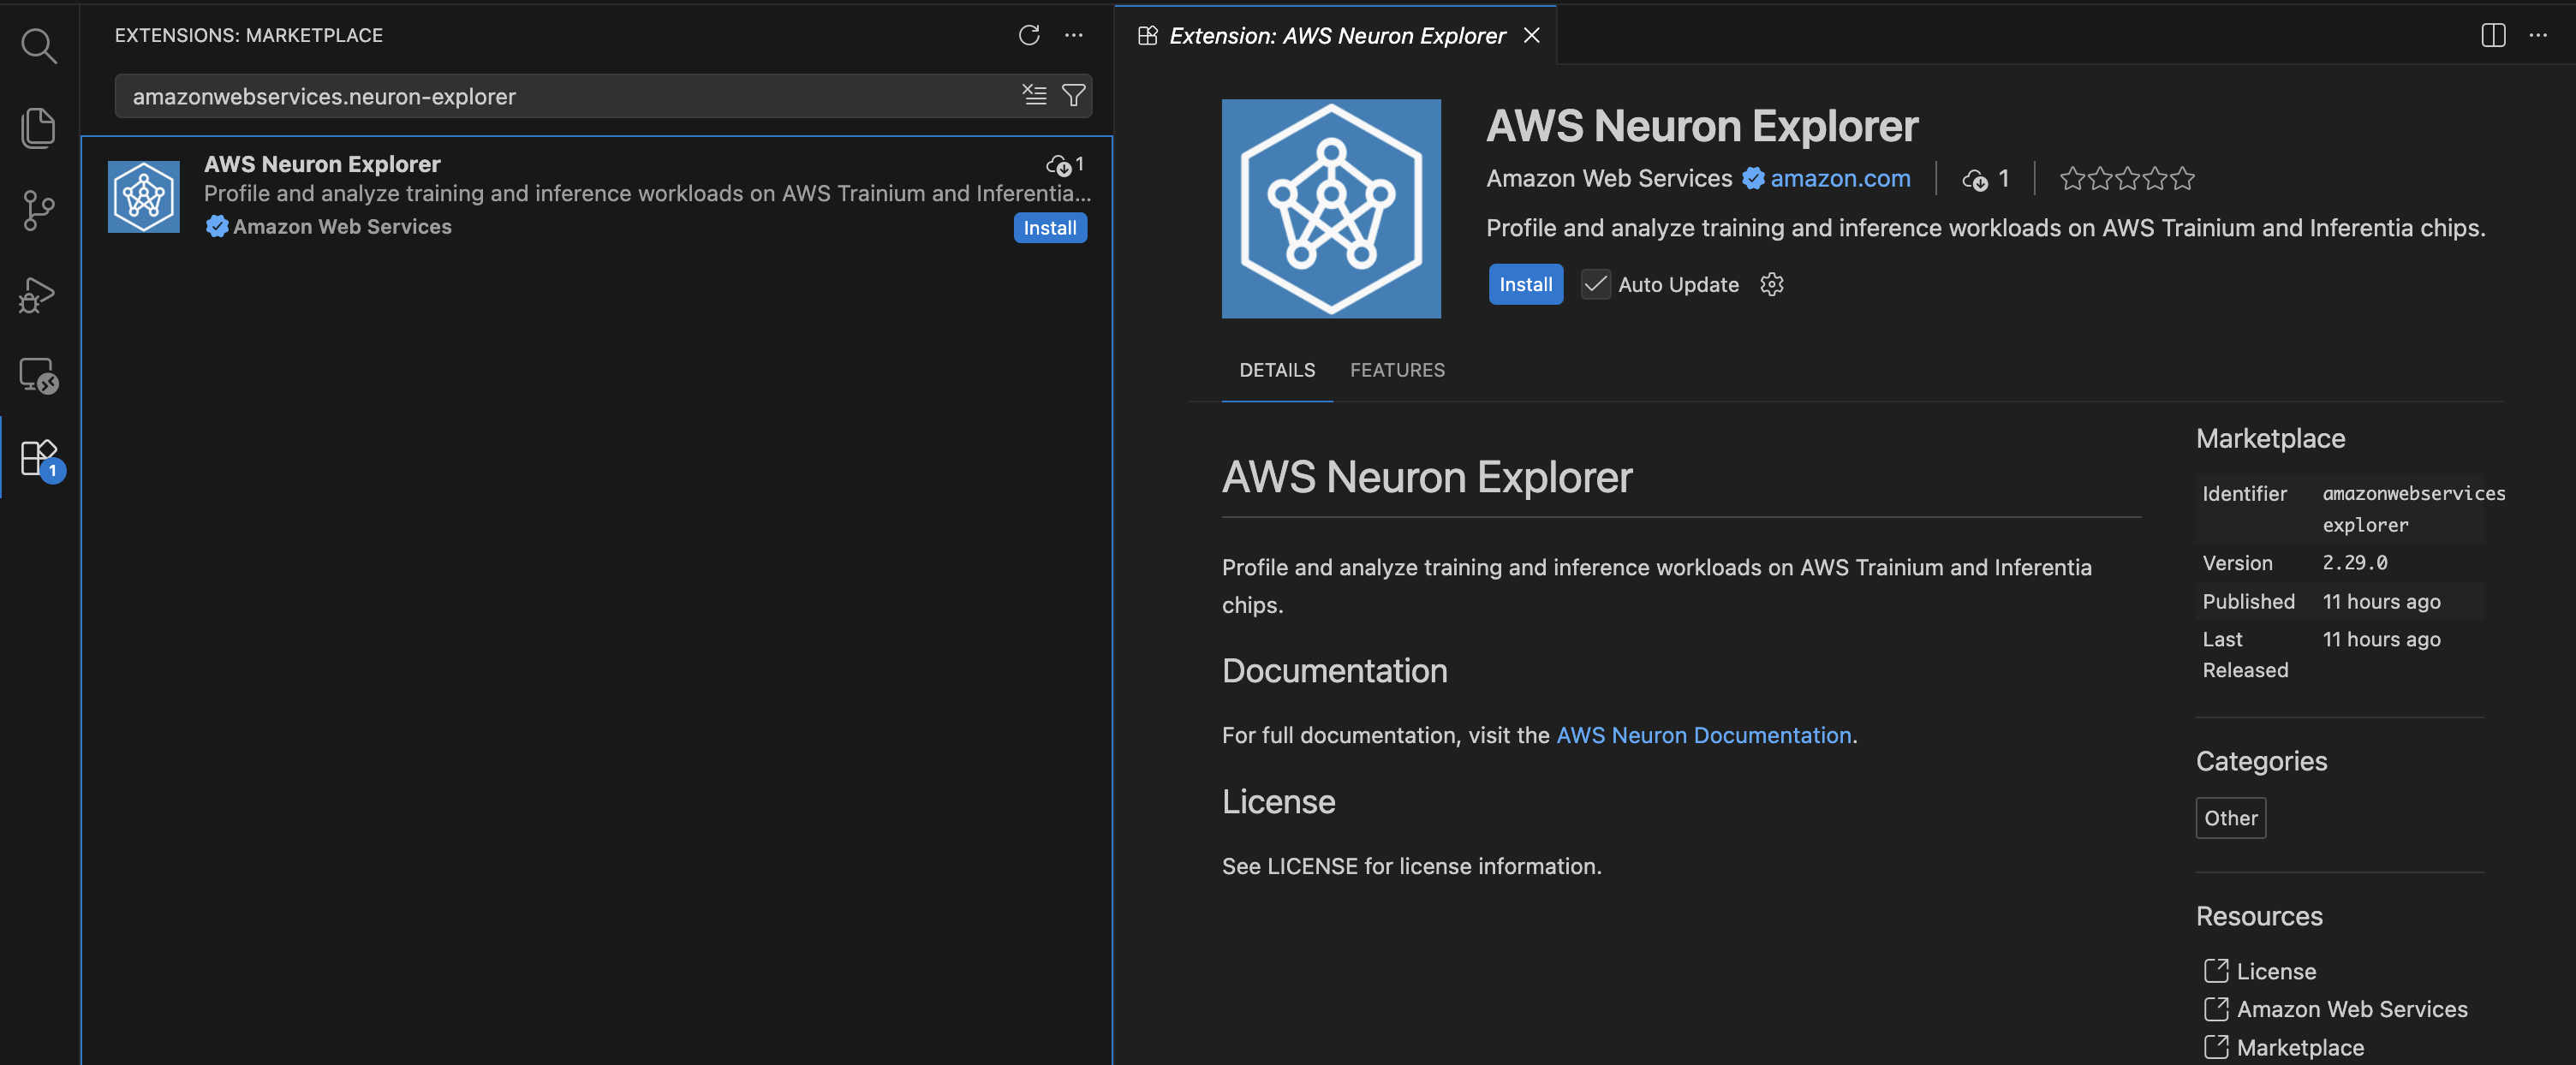Open the amazon.com publisher link
Image resolution: width=2576 pixels, height=1065 pixels.
coord(1840,178)
